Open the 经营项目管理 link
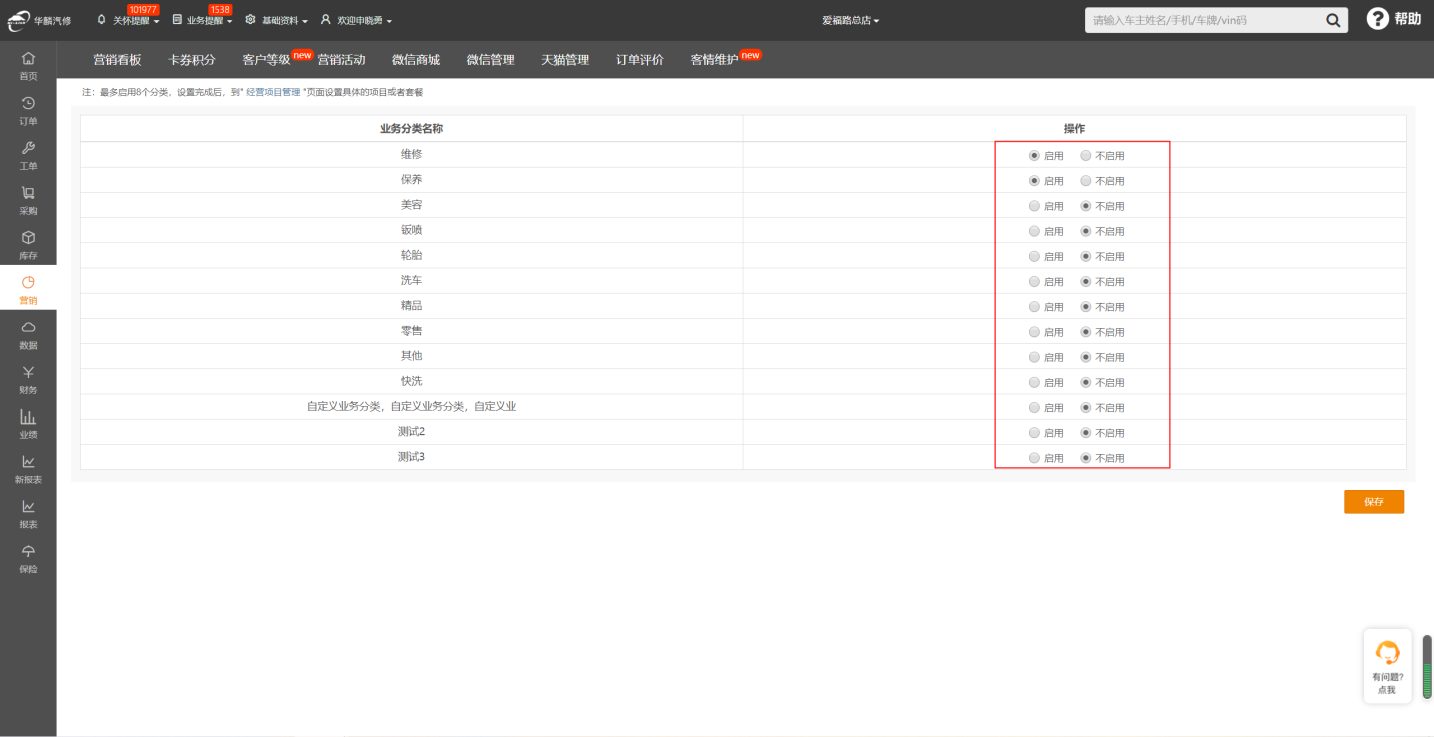The width and height of the screenshot is (1434, 737). [x=273, y=92]
